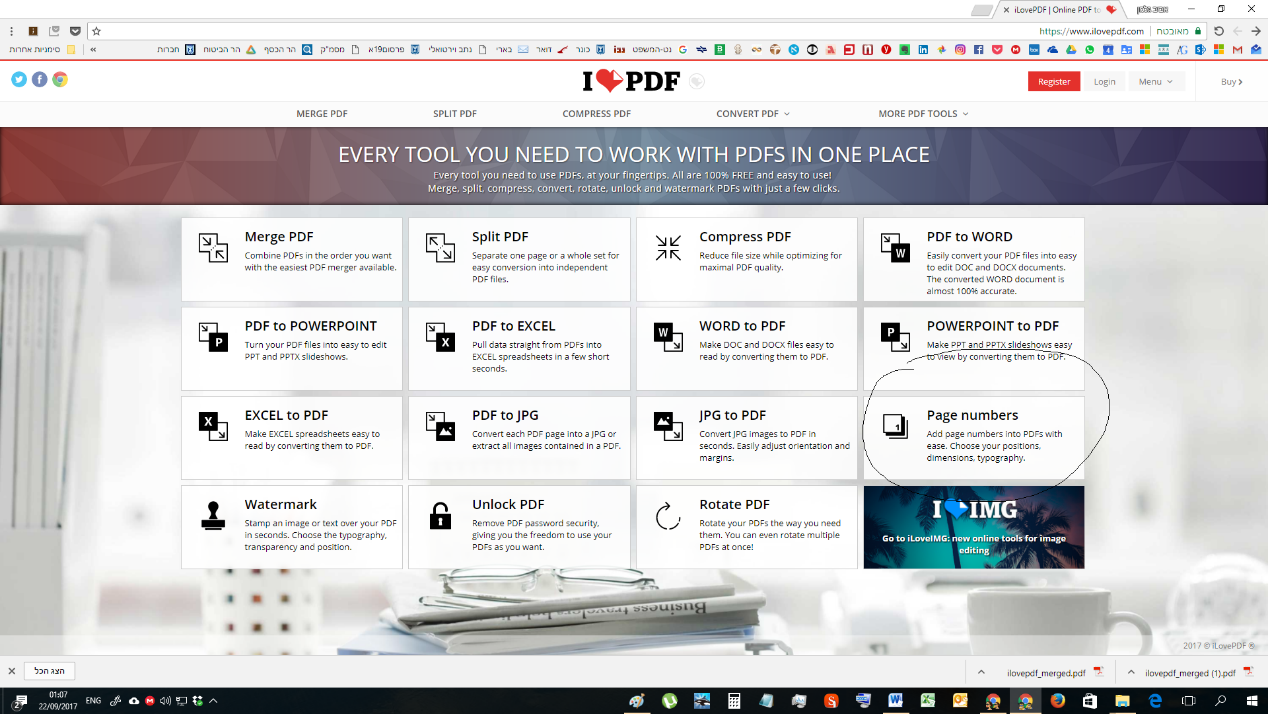The height and width of the screenshot is (714, 1268).
Task: Open the MERGE PDF nav item
Action: click(322, 114)
